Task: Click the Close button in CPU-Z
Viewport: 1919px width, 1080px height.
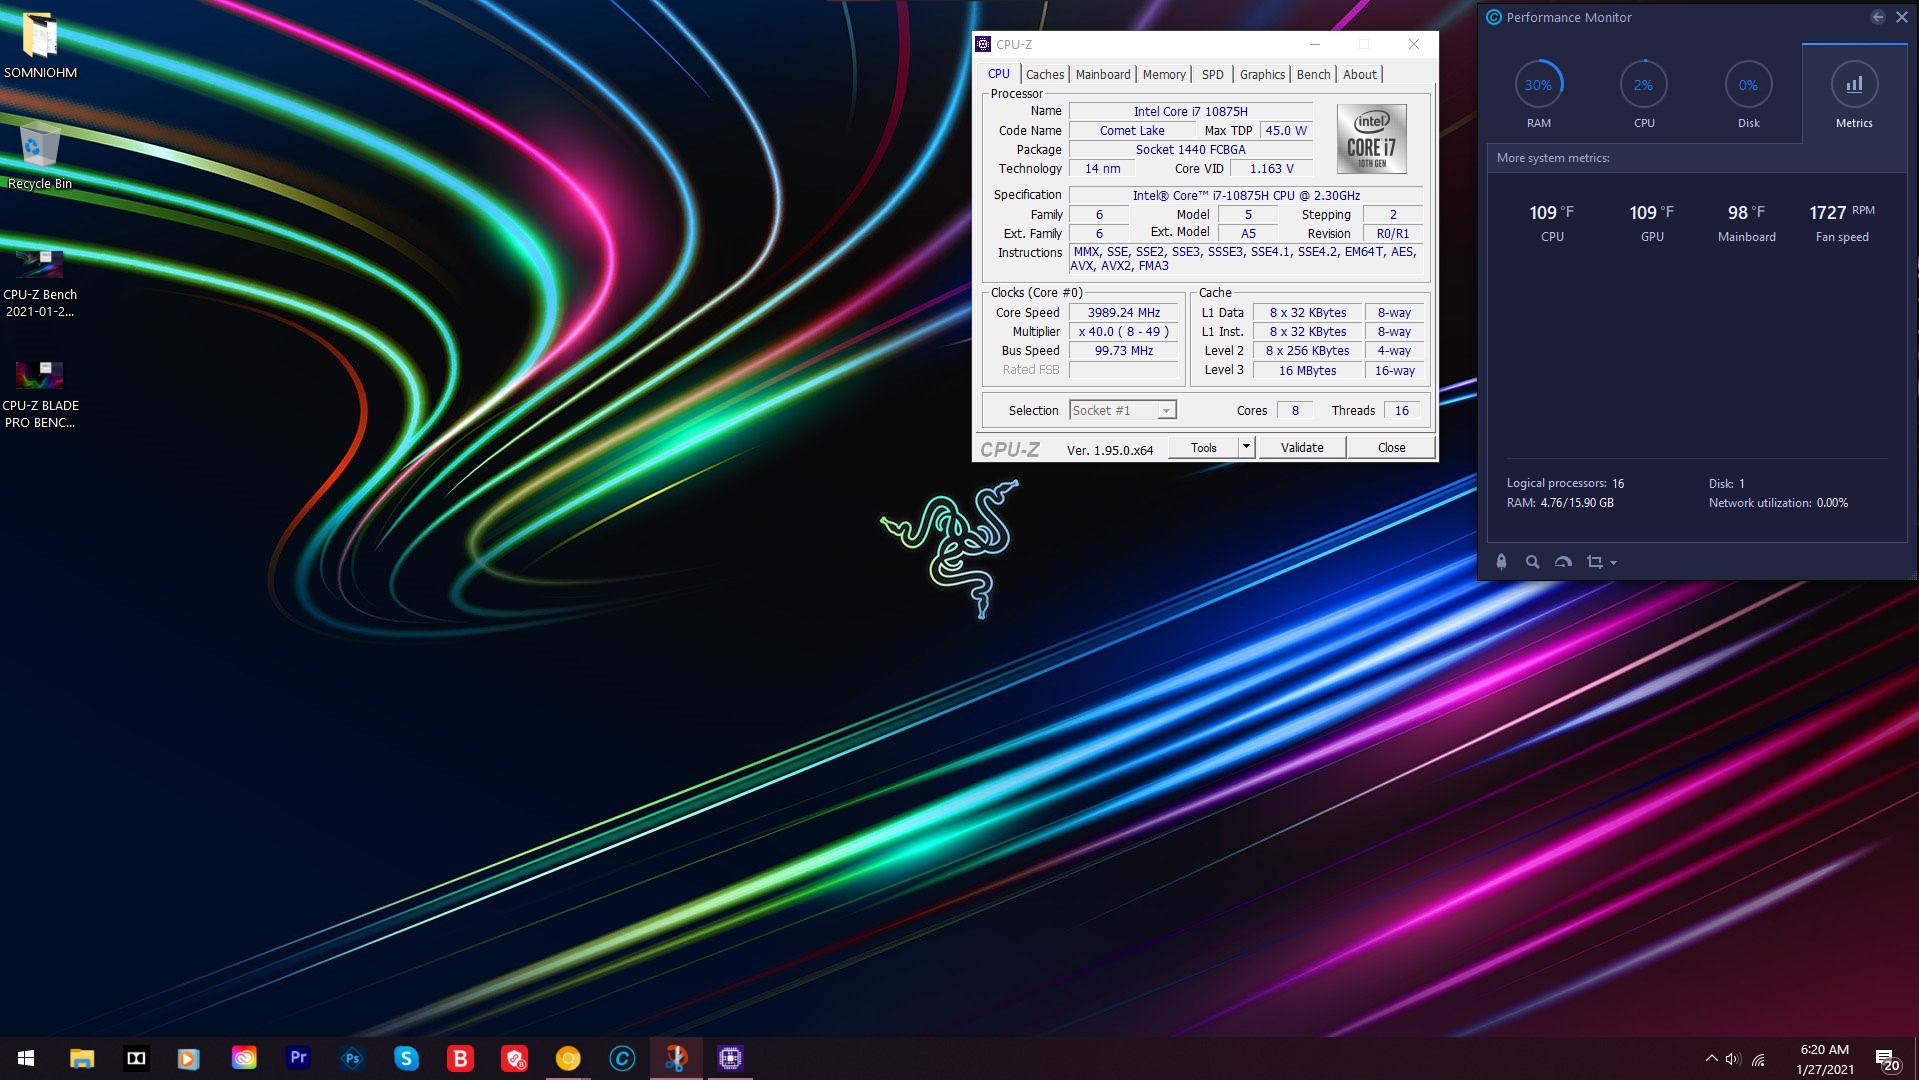Action: click(1391, 447)
